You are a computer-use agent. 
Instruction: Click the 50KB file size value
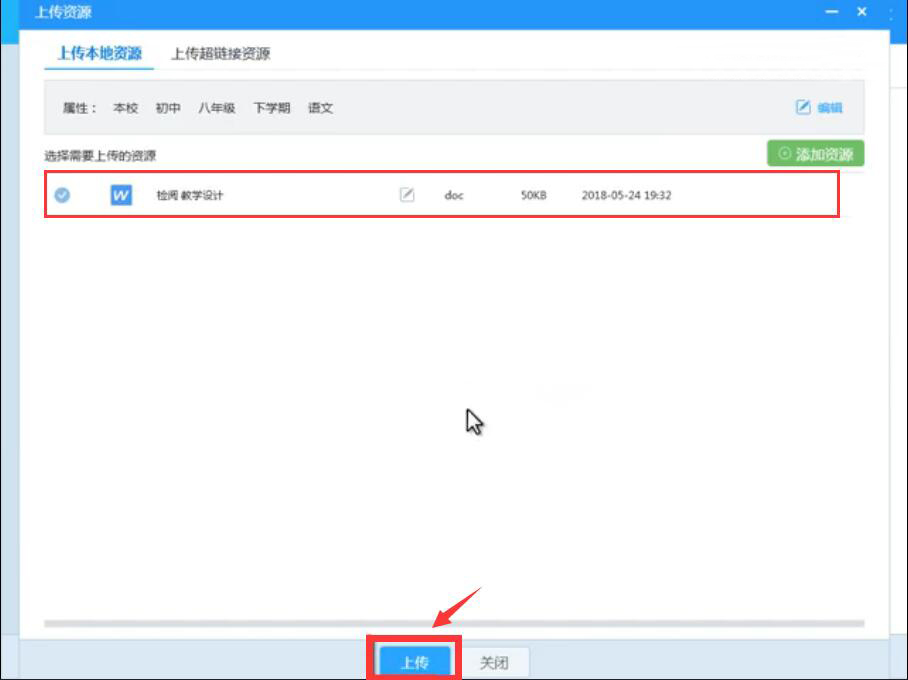click(533, 195)
